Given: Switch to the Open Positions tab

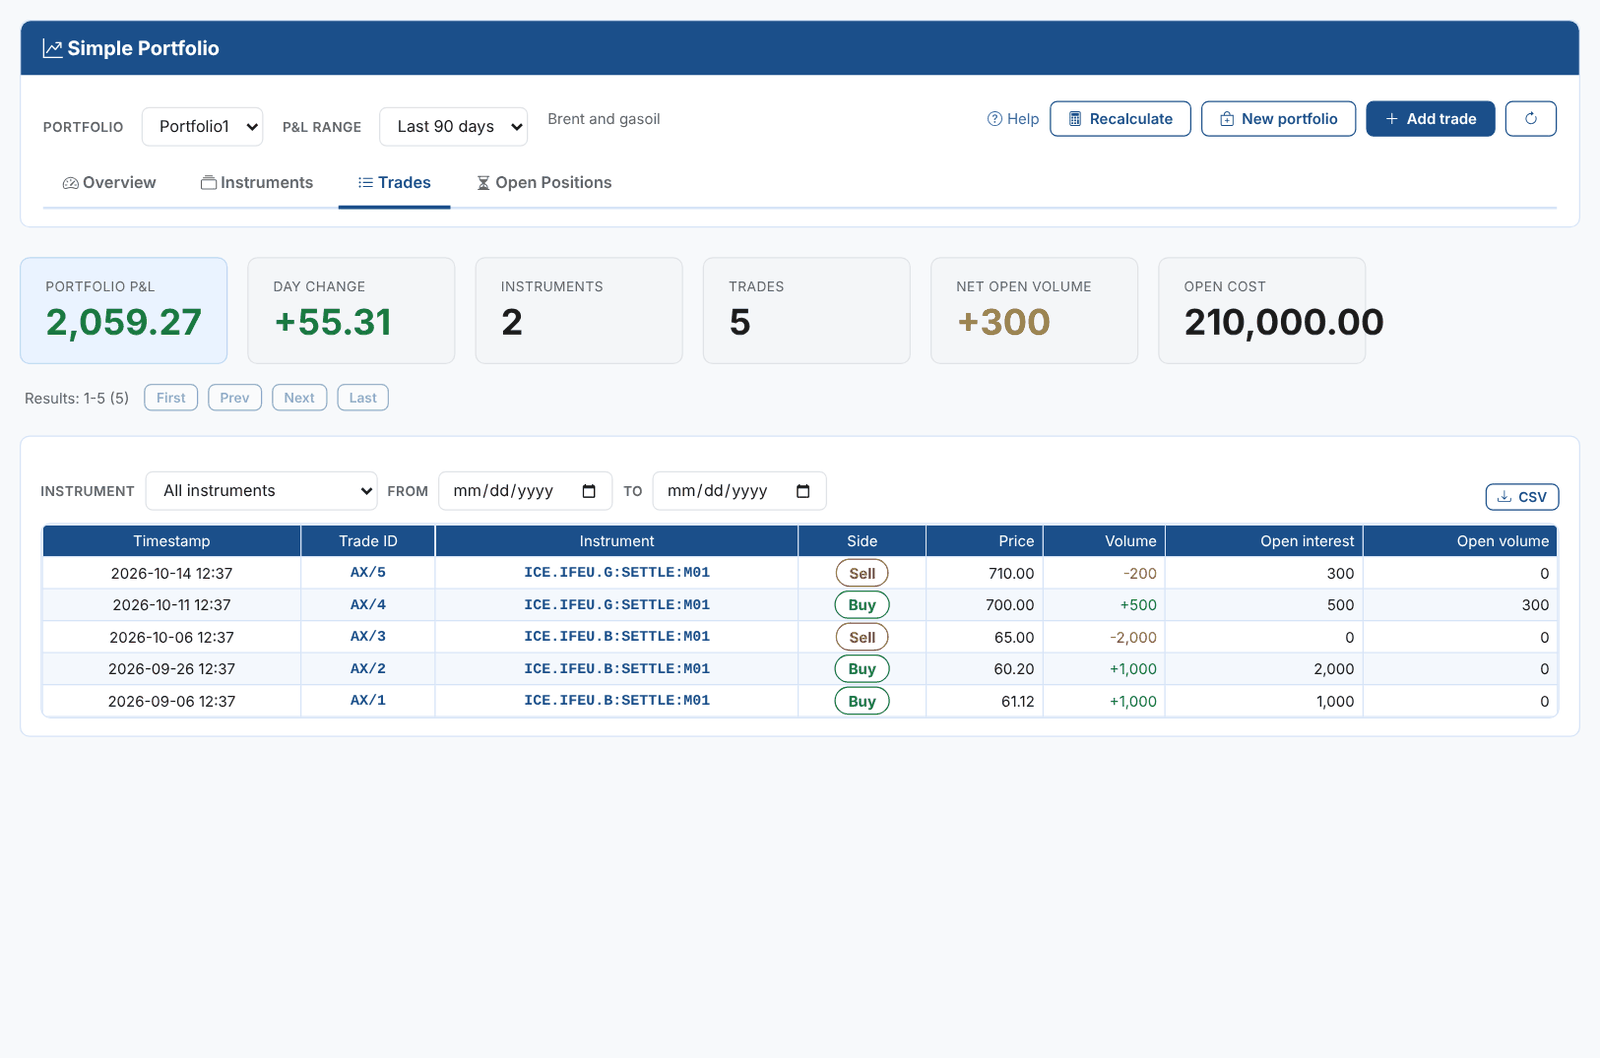Looking at the screenshot, I should coord(544,183).
